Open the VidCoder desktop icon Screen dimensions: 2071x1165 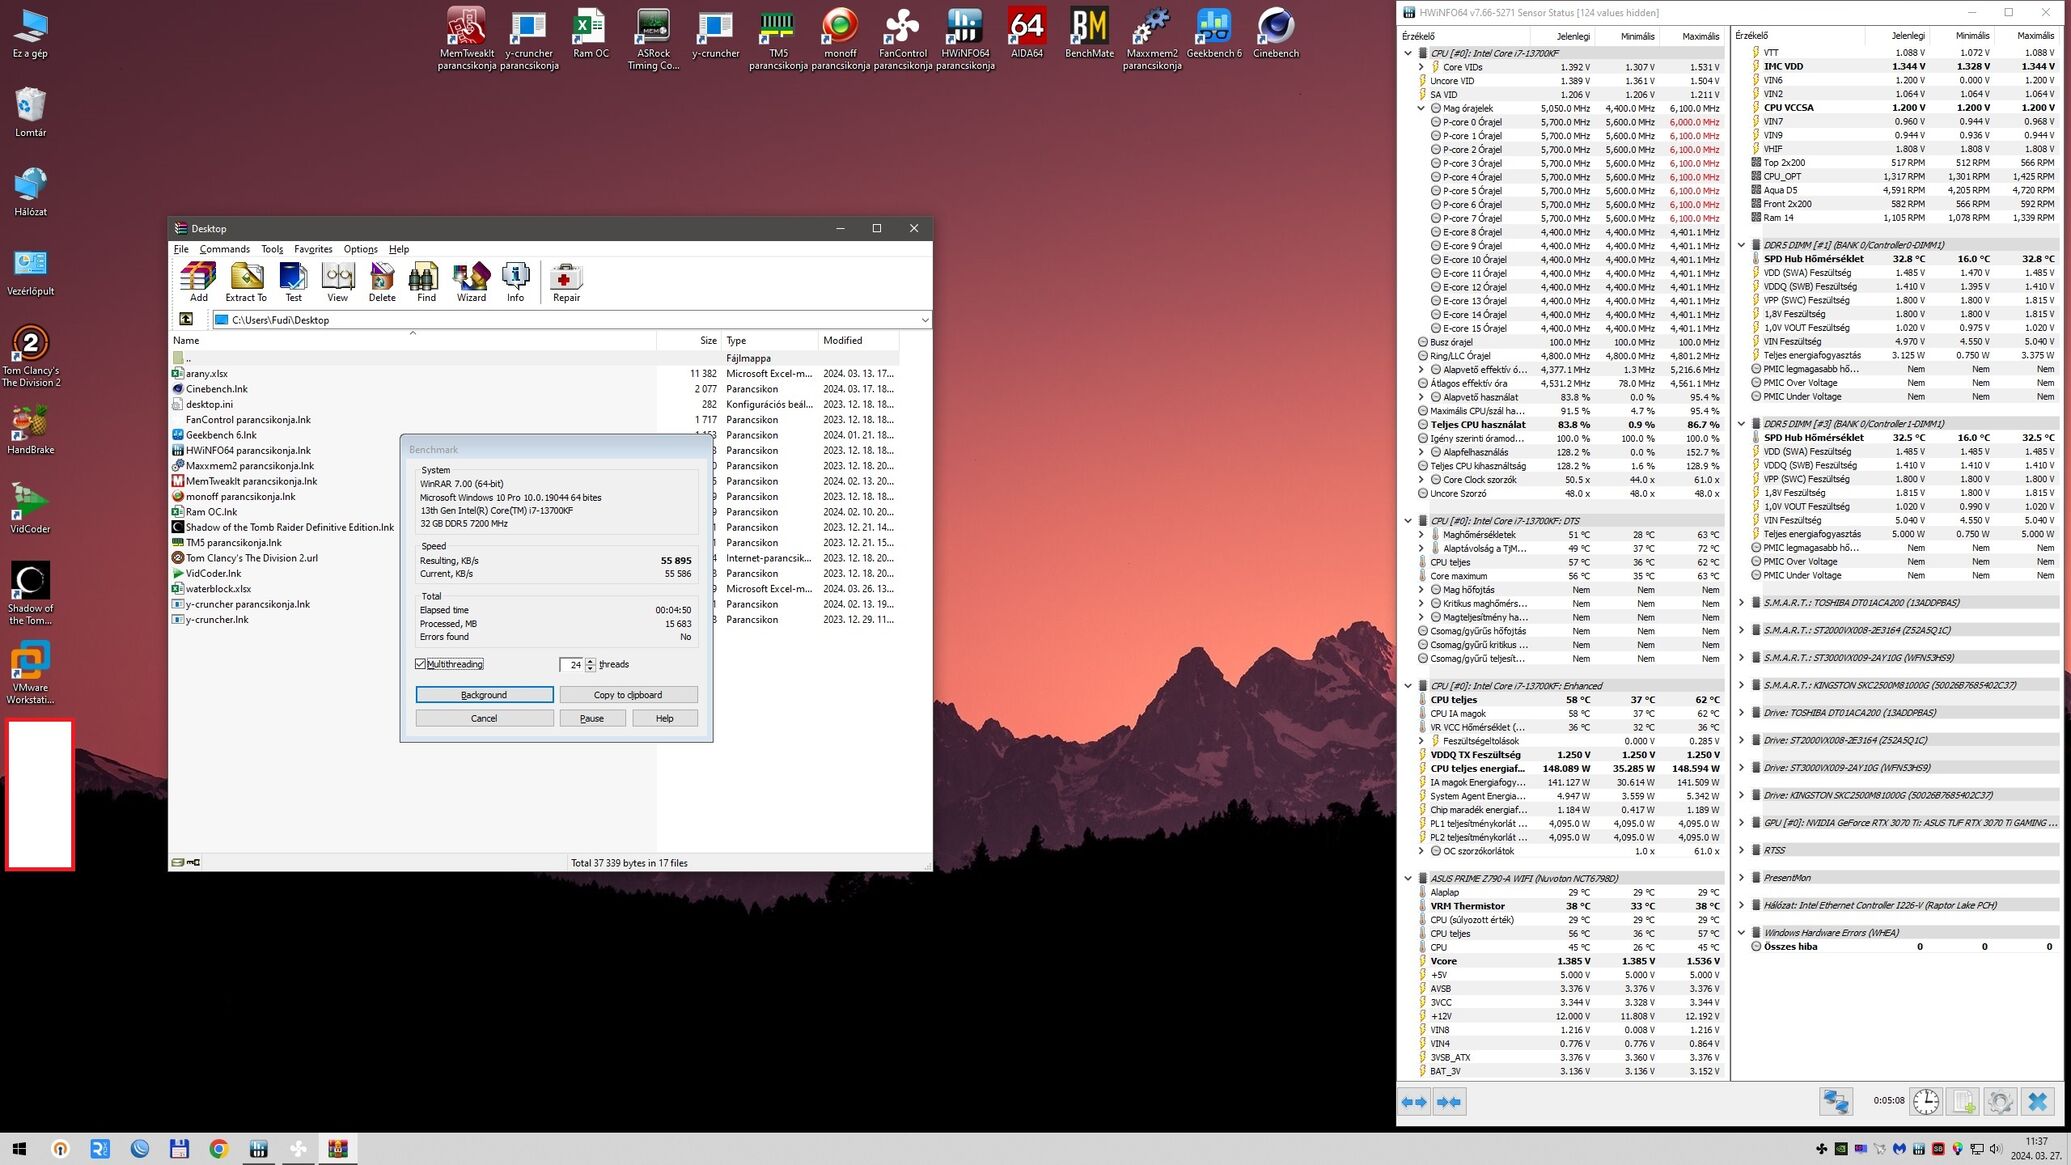click(x=30, y=508)
